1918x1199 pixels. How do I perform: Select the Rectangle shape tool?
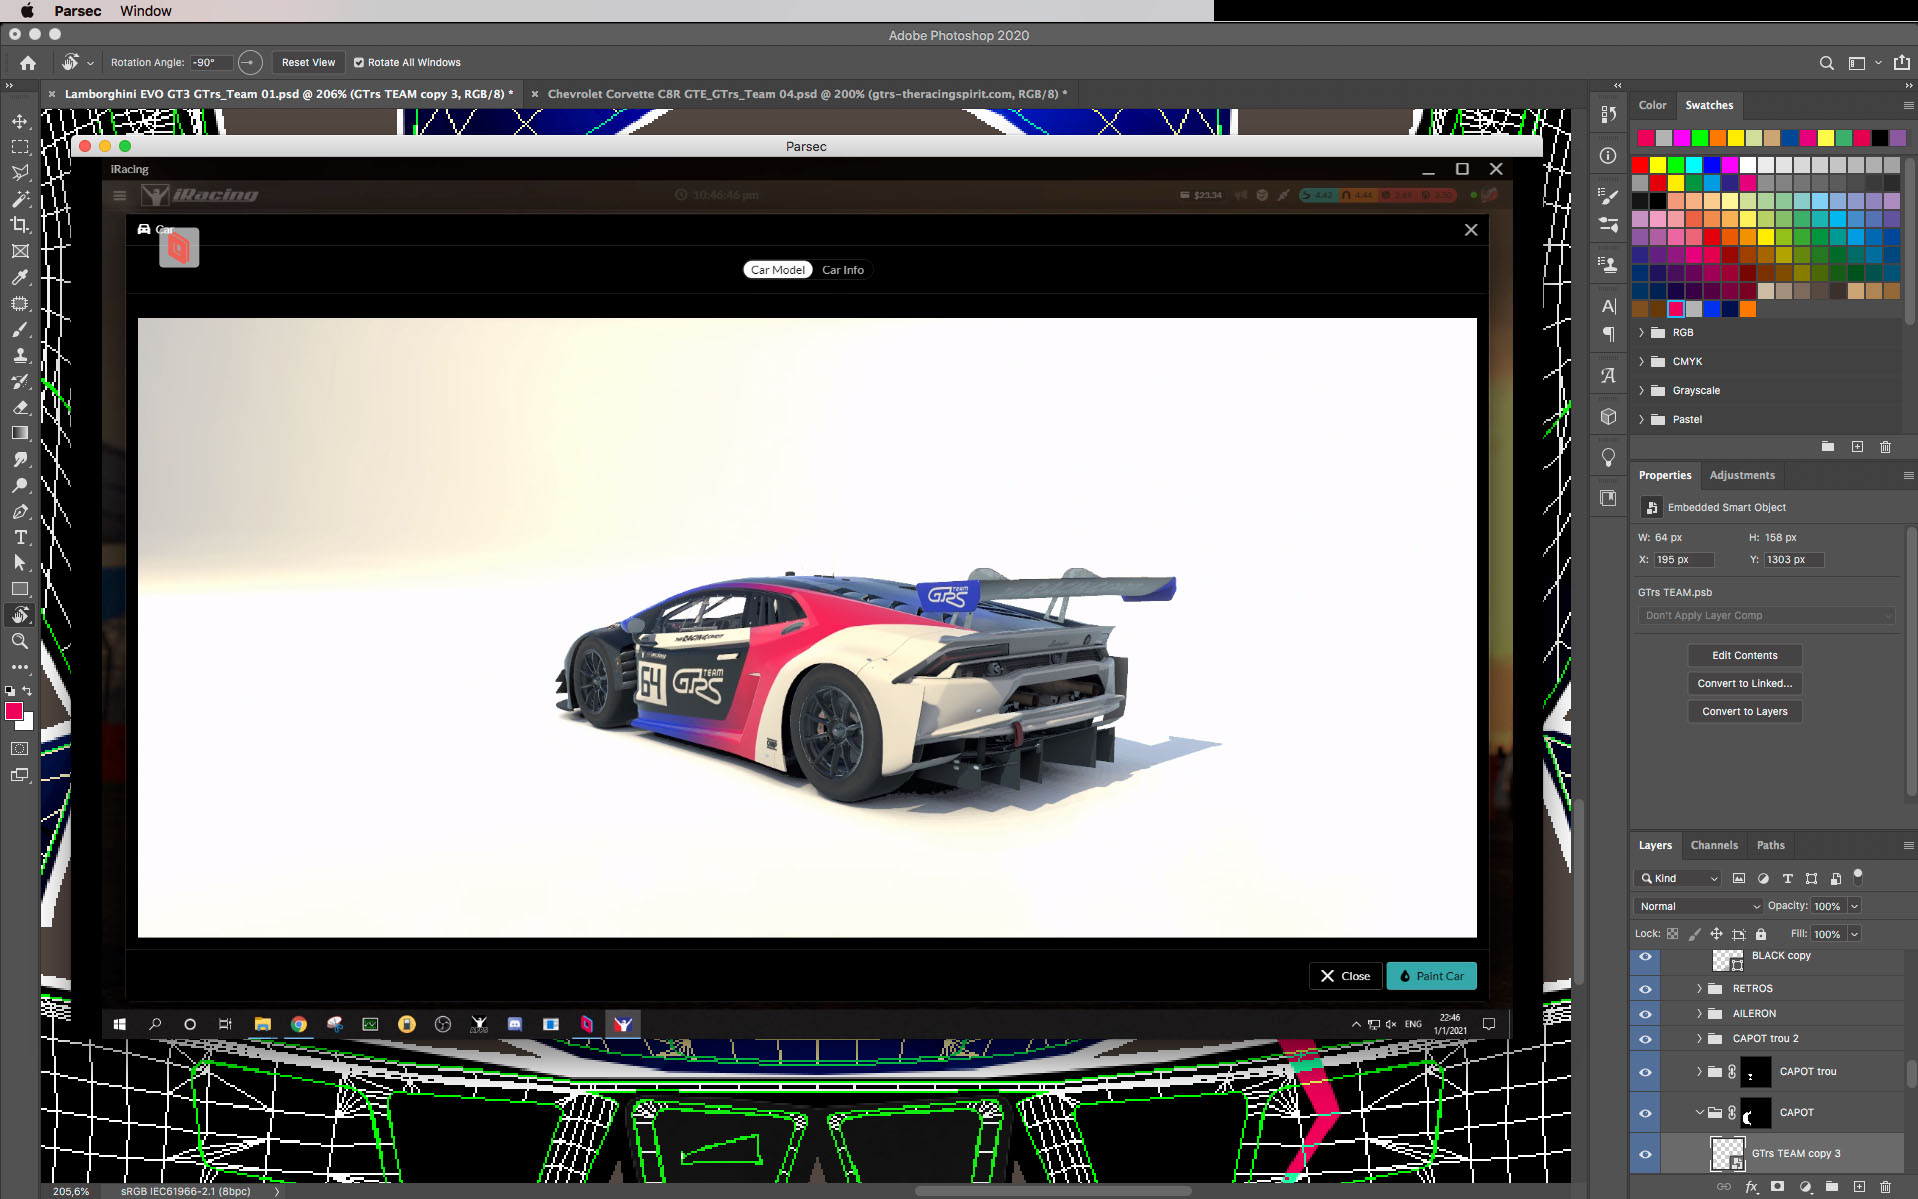pyautogui.click(x=20, y=589)
